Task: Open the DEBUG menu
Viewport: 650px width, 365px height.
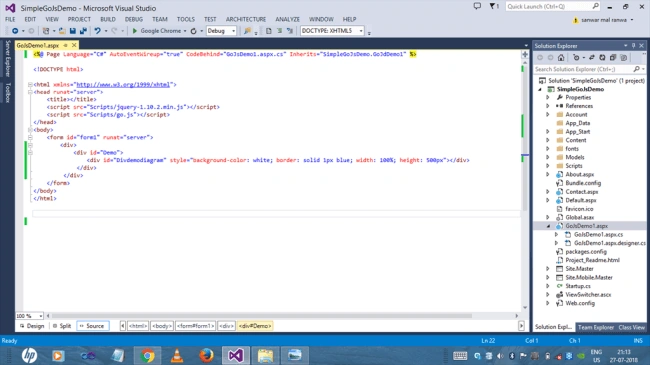Action: point(133,19)
